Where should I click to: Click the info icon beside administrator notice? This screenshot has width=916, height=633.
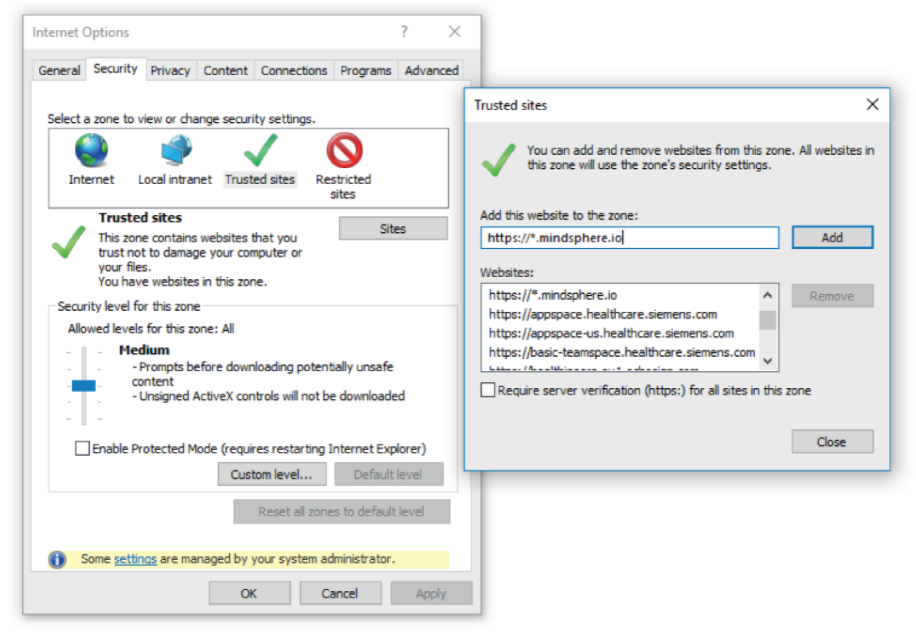click(x=57, y=559)
